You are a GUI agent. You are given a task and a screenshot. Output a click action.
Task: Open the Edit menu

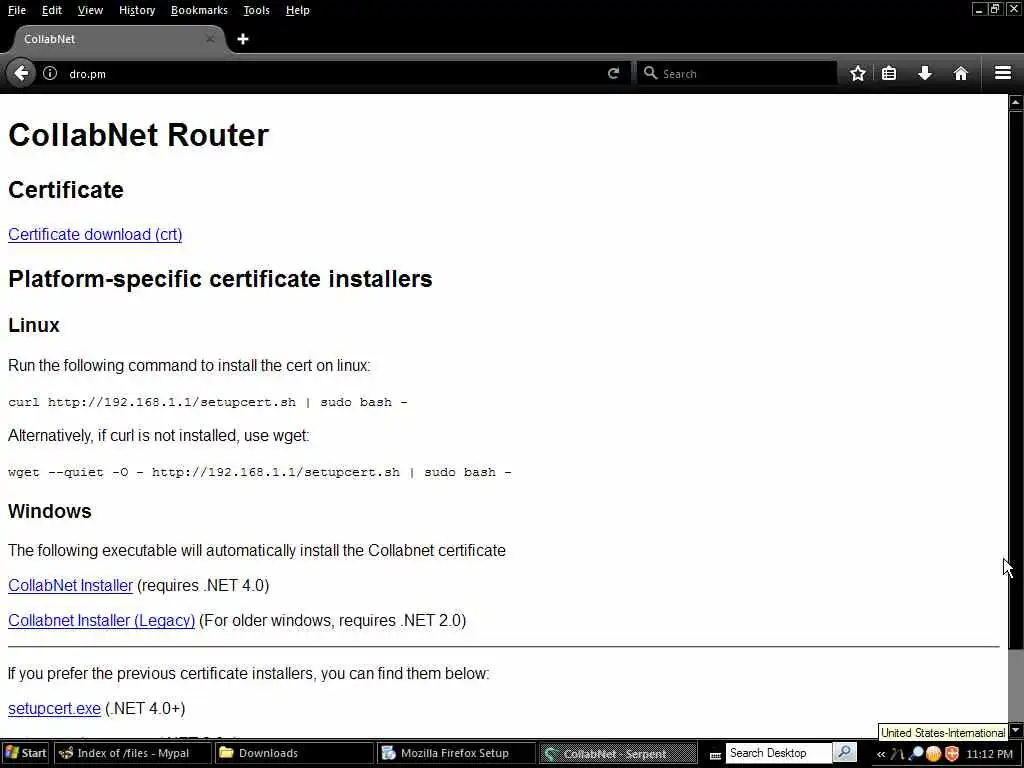point(52,10)
